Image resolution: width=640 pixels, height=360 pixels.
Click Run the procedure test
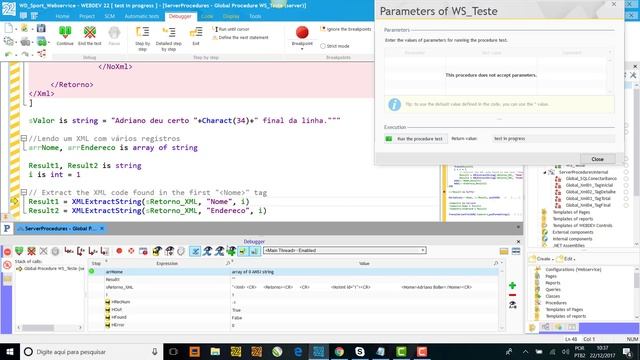pos(416,139)
